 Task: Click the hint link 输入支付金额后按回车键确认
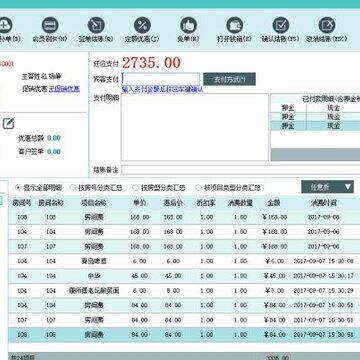click(x=162, y=89)
